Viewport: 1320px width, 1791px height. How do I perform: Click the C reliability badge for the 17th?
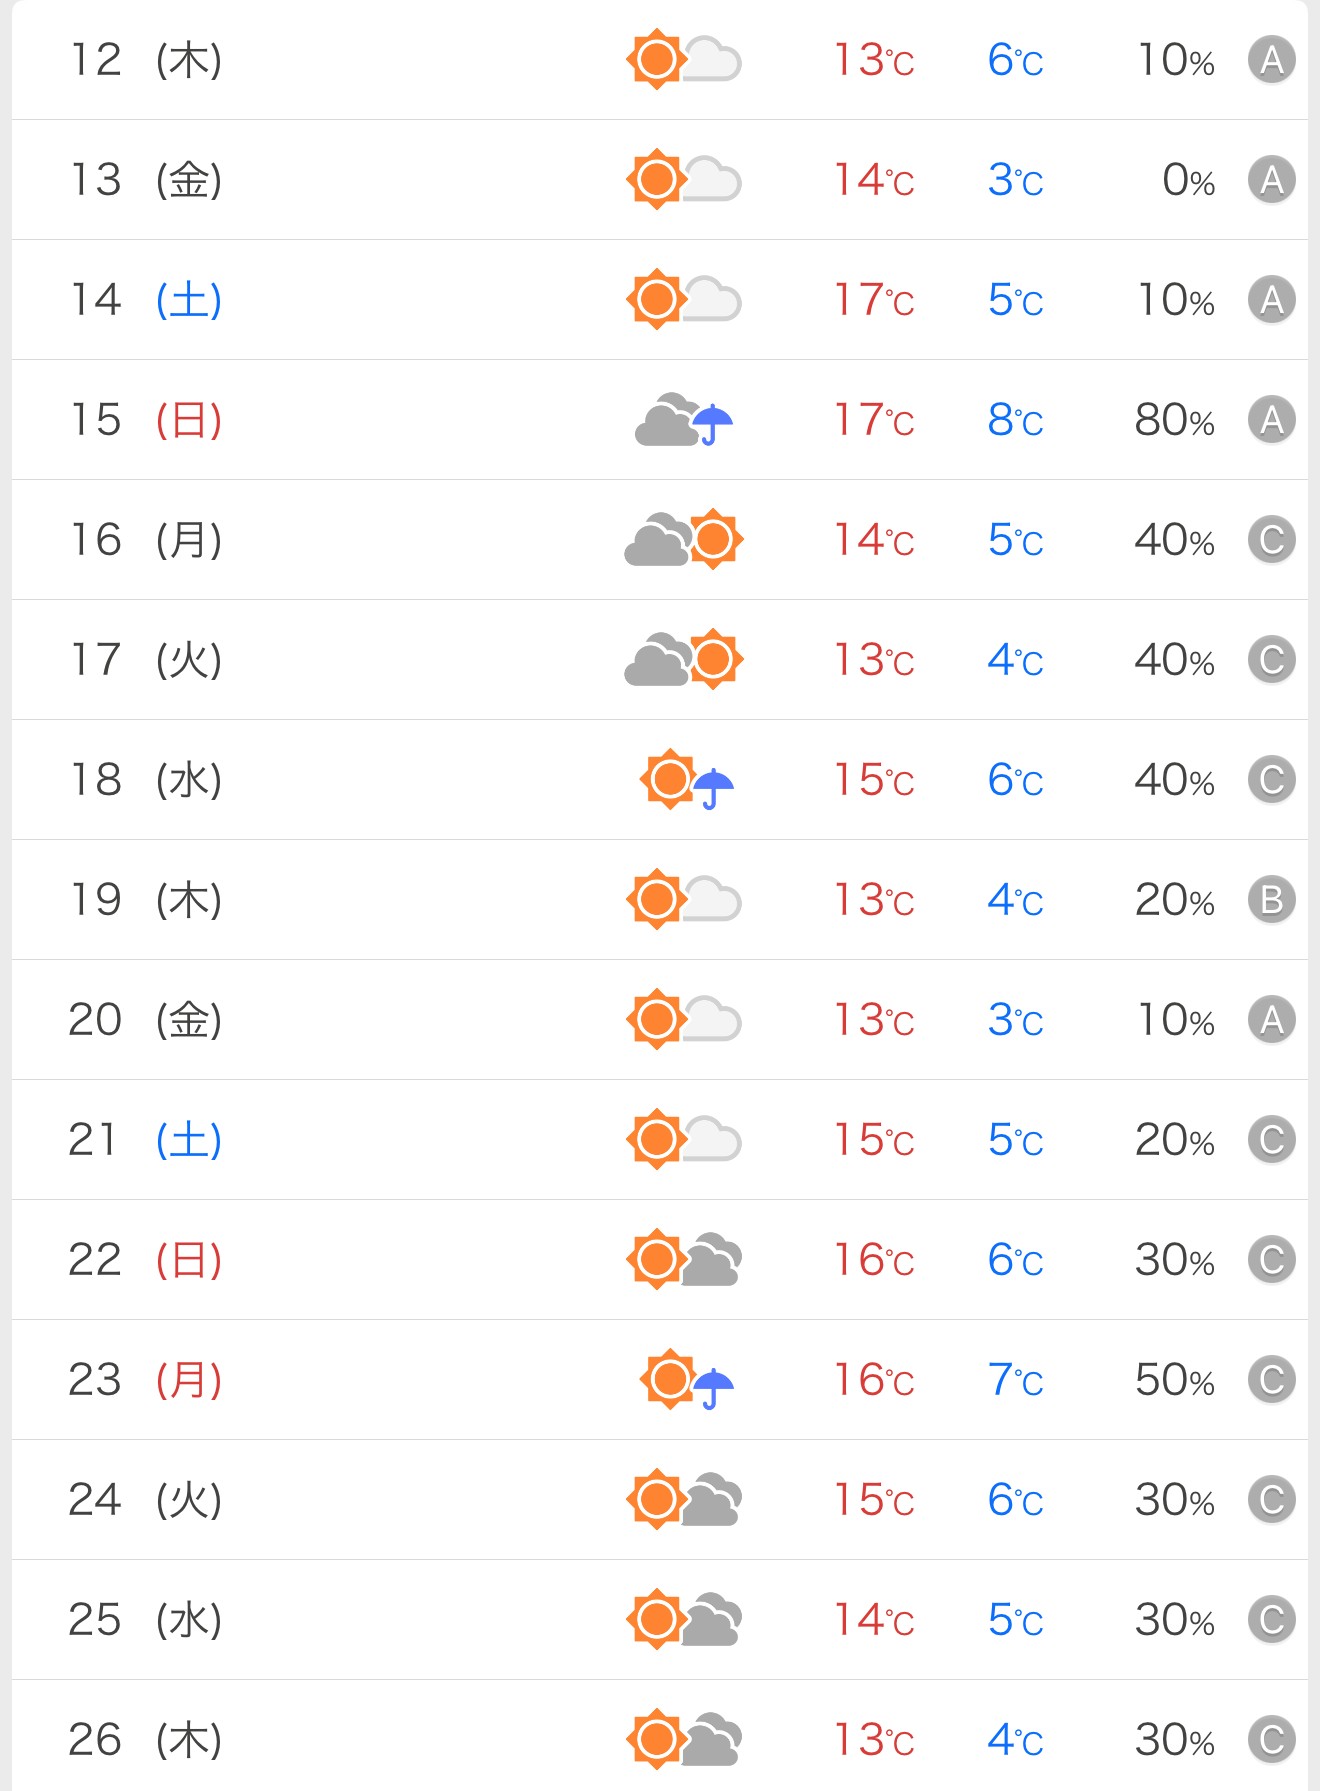tap(1271, 660)
